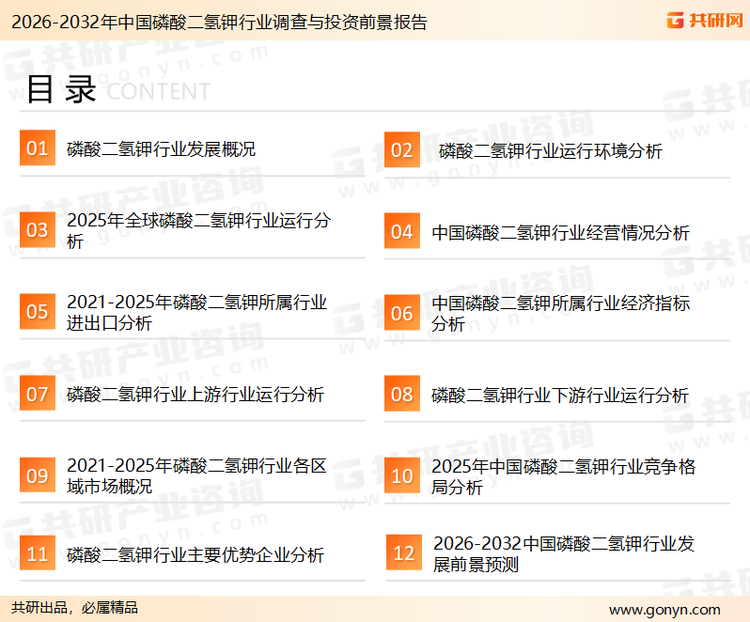The image size is (750, 622).
Task: Open chapter 2021-2025年磷酸二氢钾行业各区域市场概况
Action: pos(197,476)
